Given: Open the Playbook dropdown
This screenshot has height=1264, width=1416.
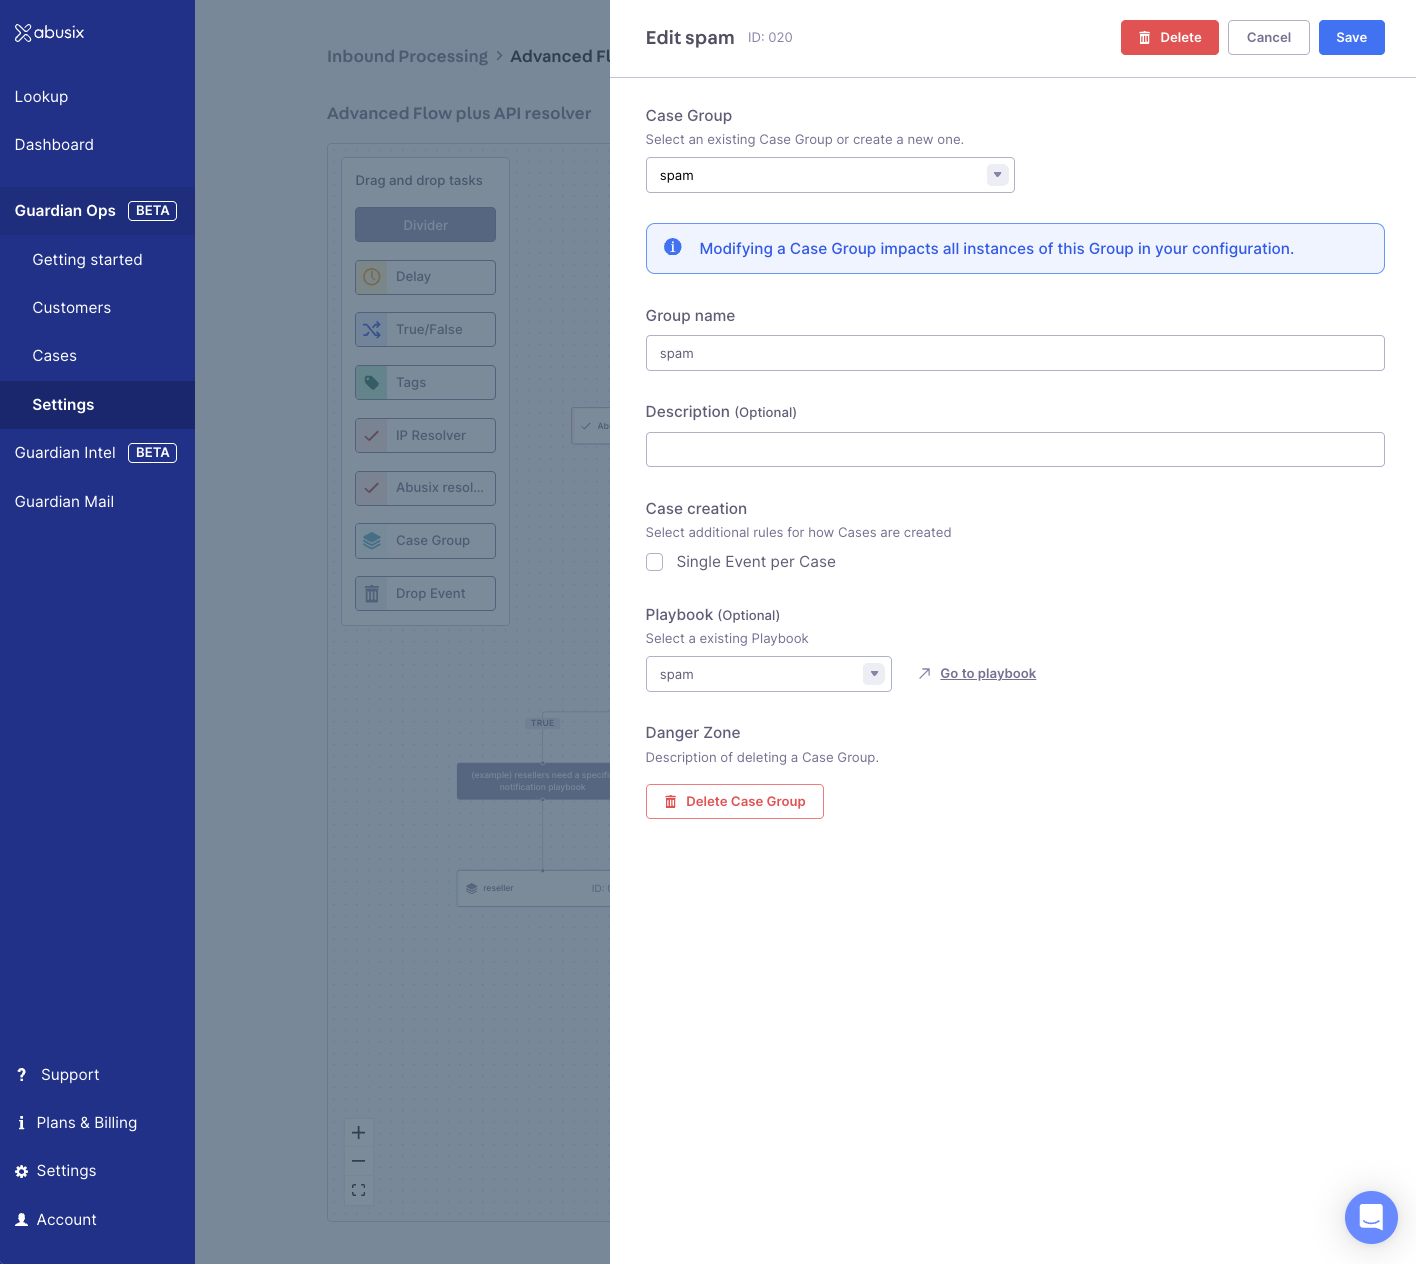Looking at the screenshot, I should pyautogui.click(x=769, y=674).
